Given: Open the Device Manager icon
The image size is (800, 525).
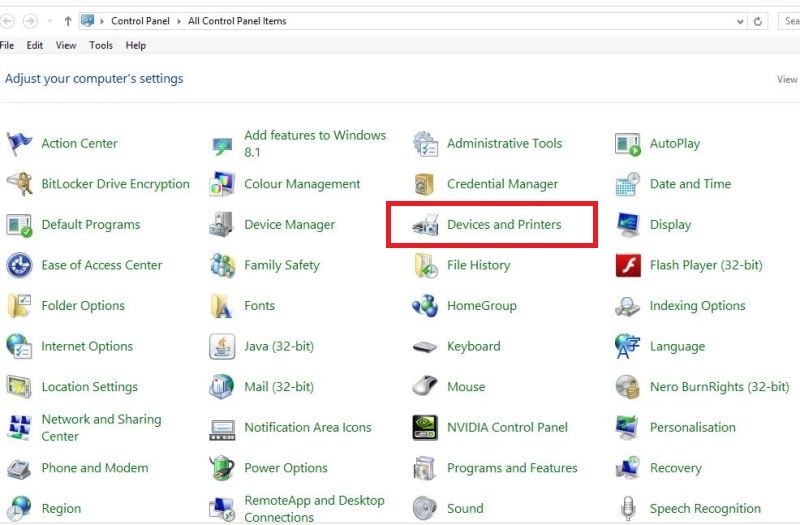Looking at the screenshot, I should coord(222,224).
